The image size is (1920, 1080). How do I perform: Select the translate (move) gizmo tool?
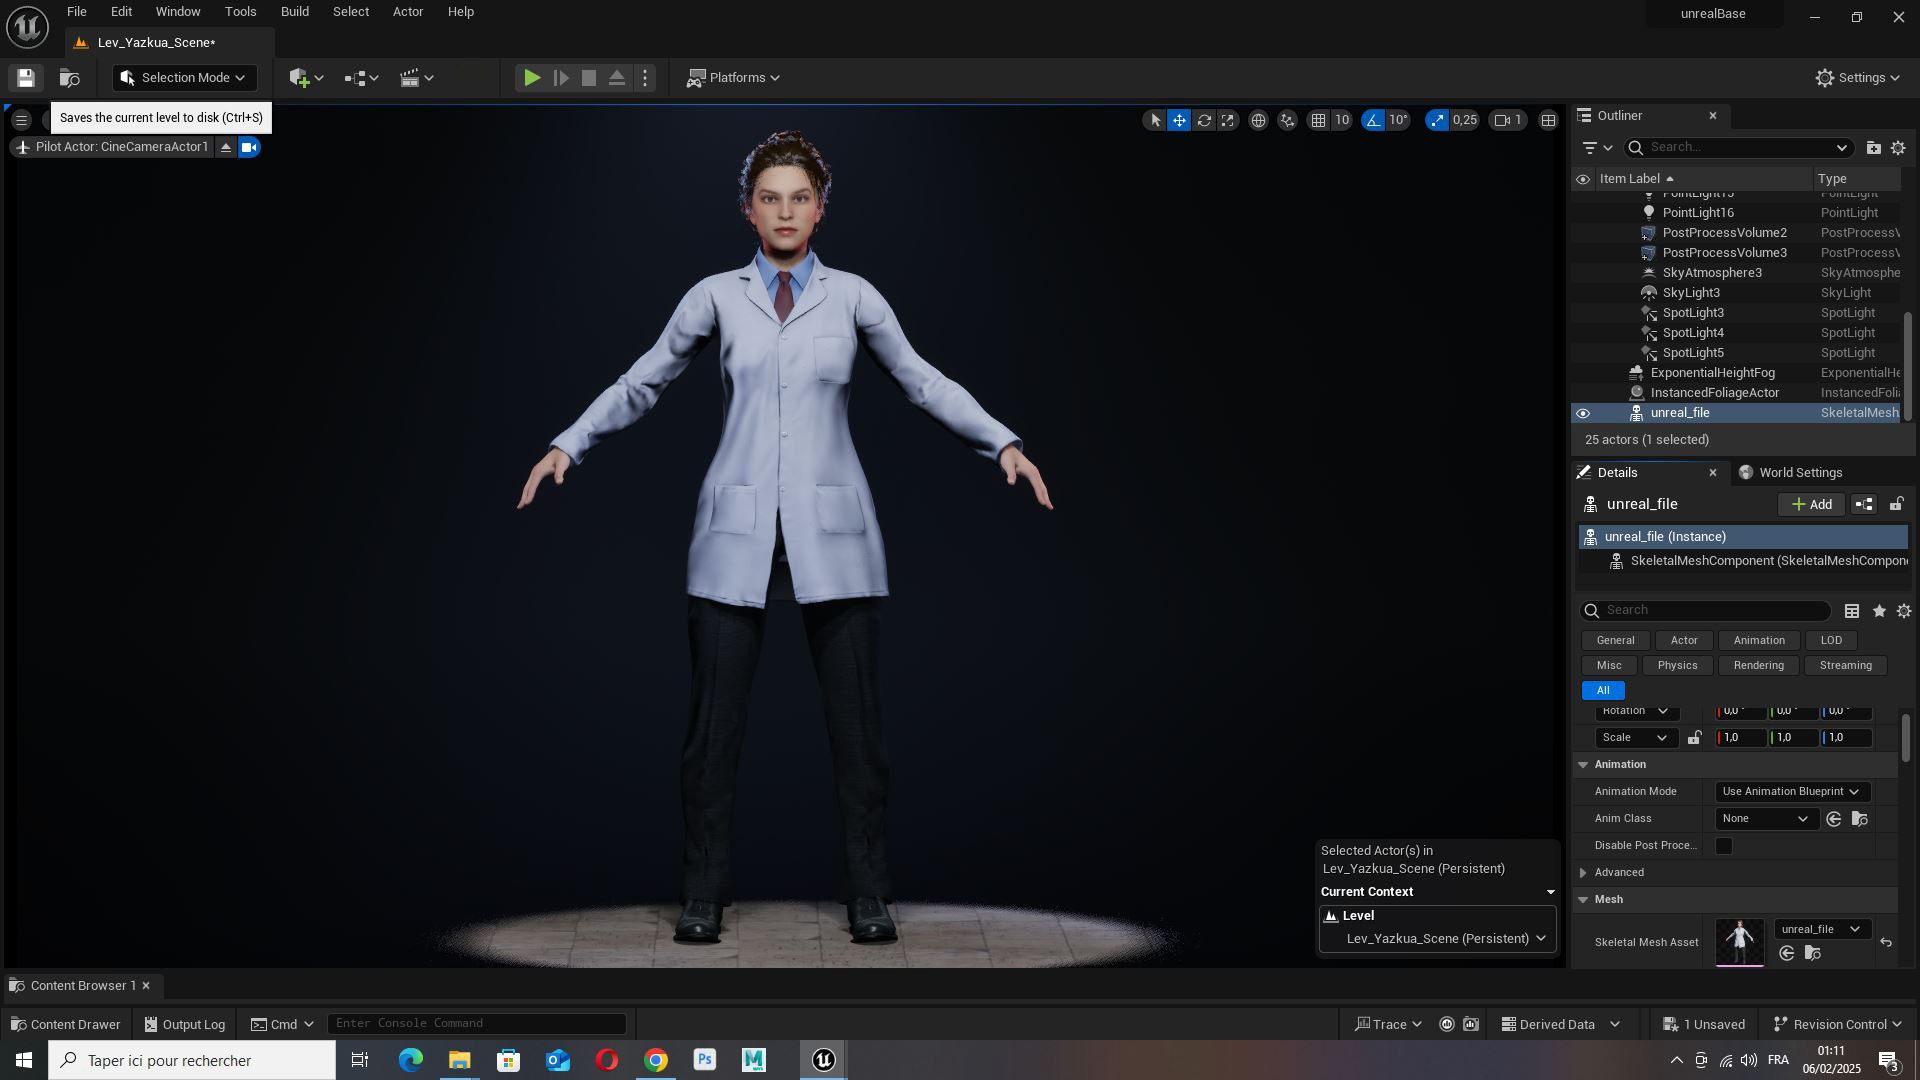(x=1180, y=120)
